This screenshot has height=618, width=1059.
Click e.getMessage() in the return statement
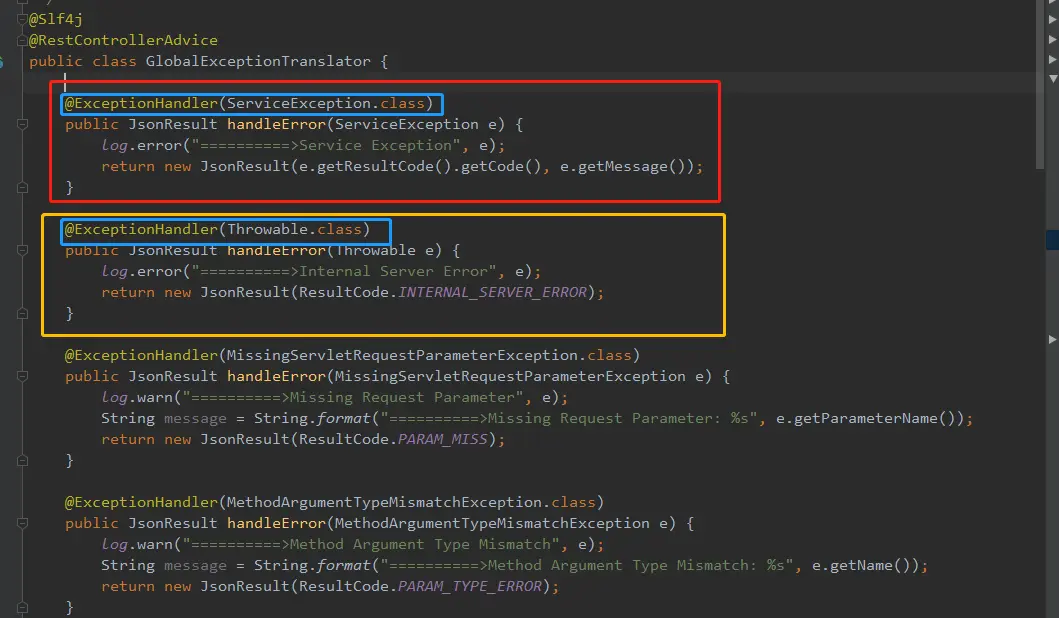pos(623,166)
